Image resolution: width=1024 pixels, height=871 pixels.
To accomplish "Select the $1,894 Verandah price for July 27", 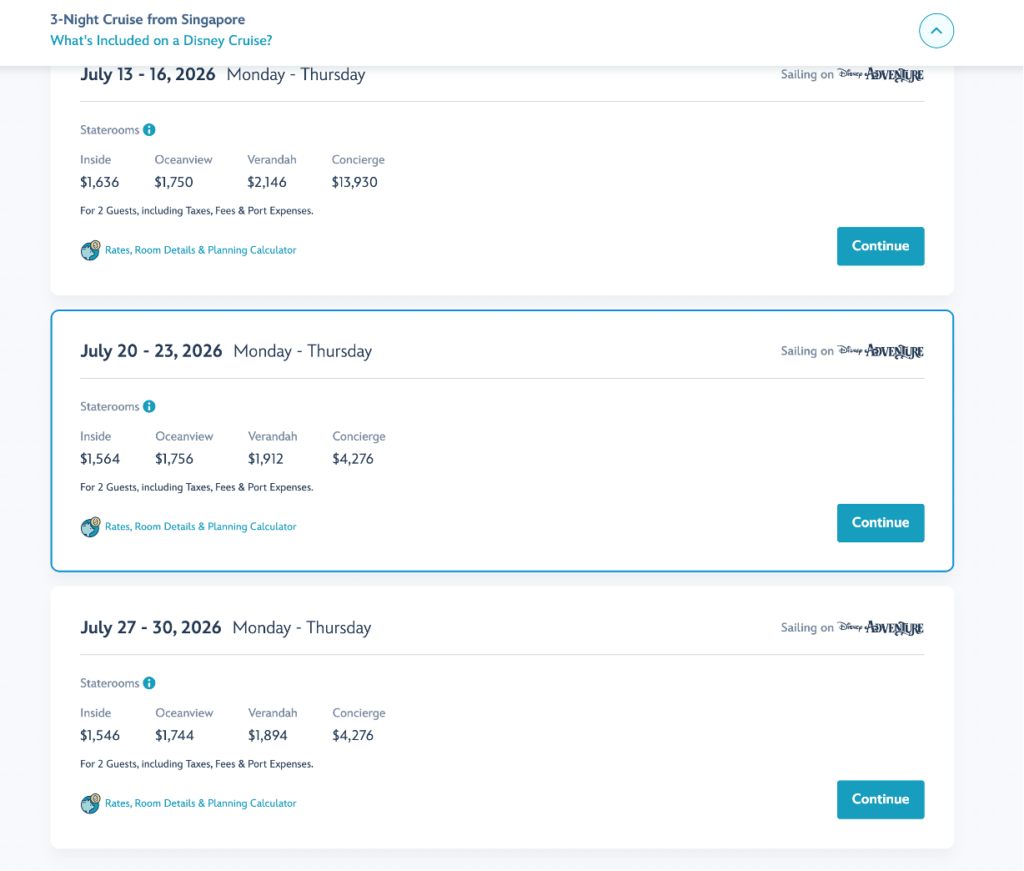I will coord(268,735).
